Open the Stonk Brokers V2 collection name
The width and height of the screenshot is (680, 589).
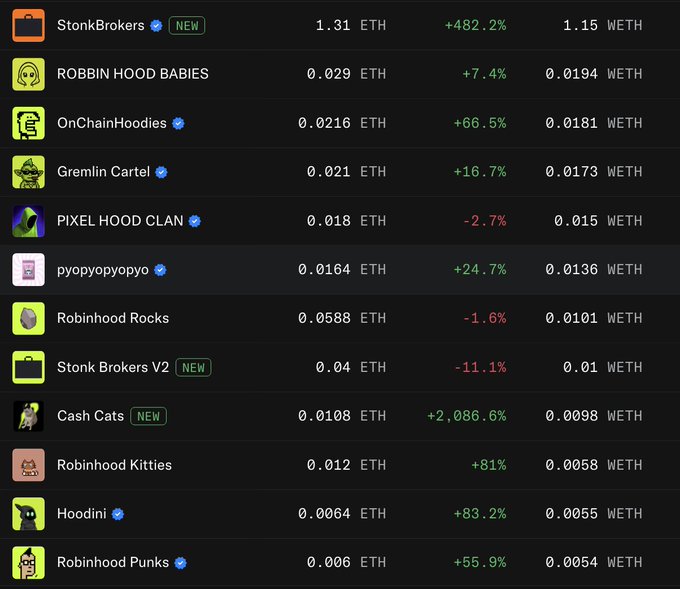tap(113, 367)
